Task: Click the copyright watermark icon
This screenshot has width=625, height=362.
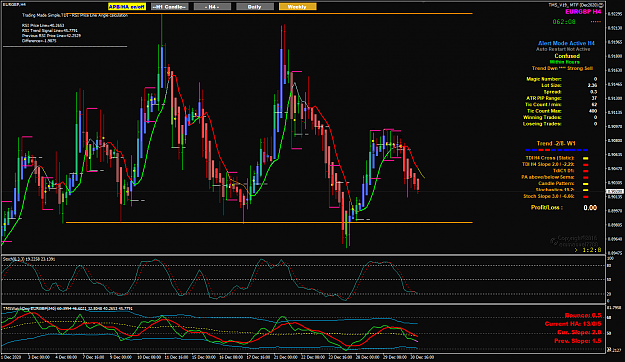Action: (x=554, y=241)
